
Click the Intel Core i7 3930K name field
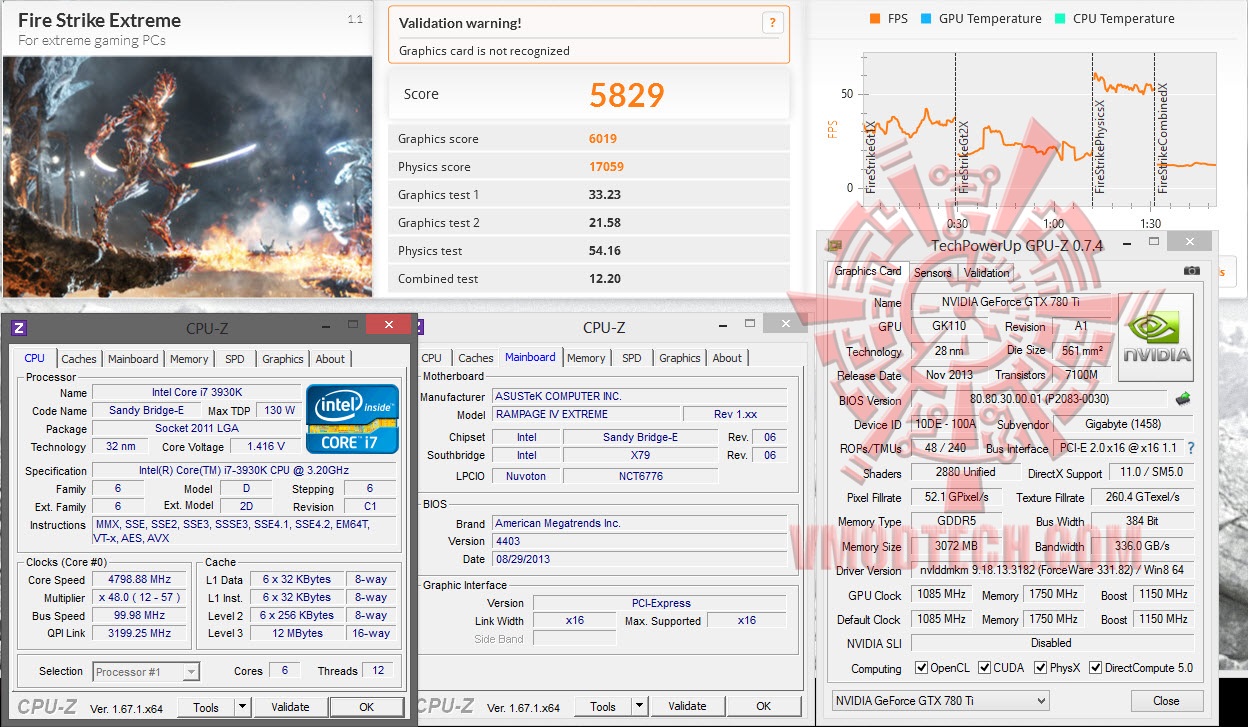(196, 393)
